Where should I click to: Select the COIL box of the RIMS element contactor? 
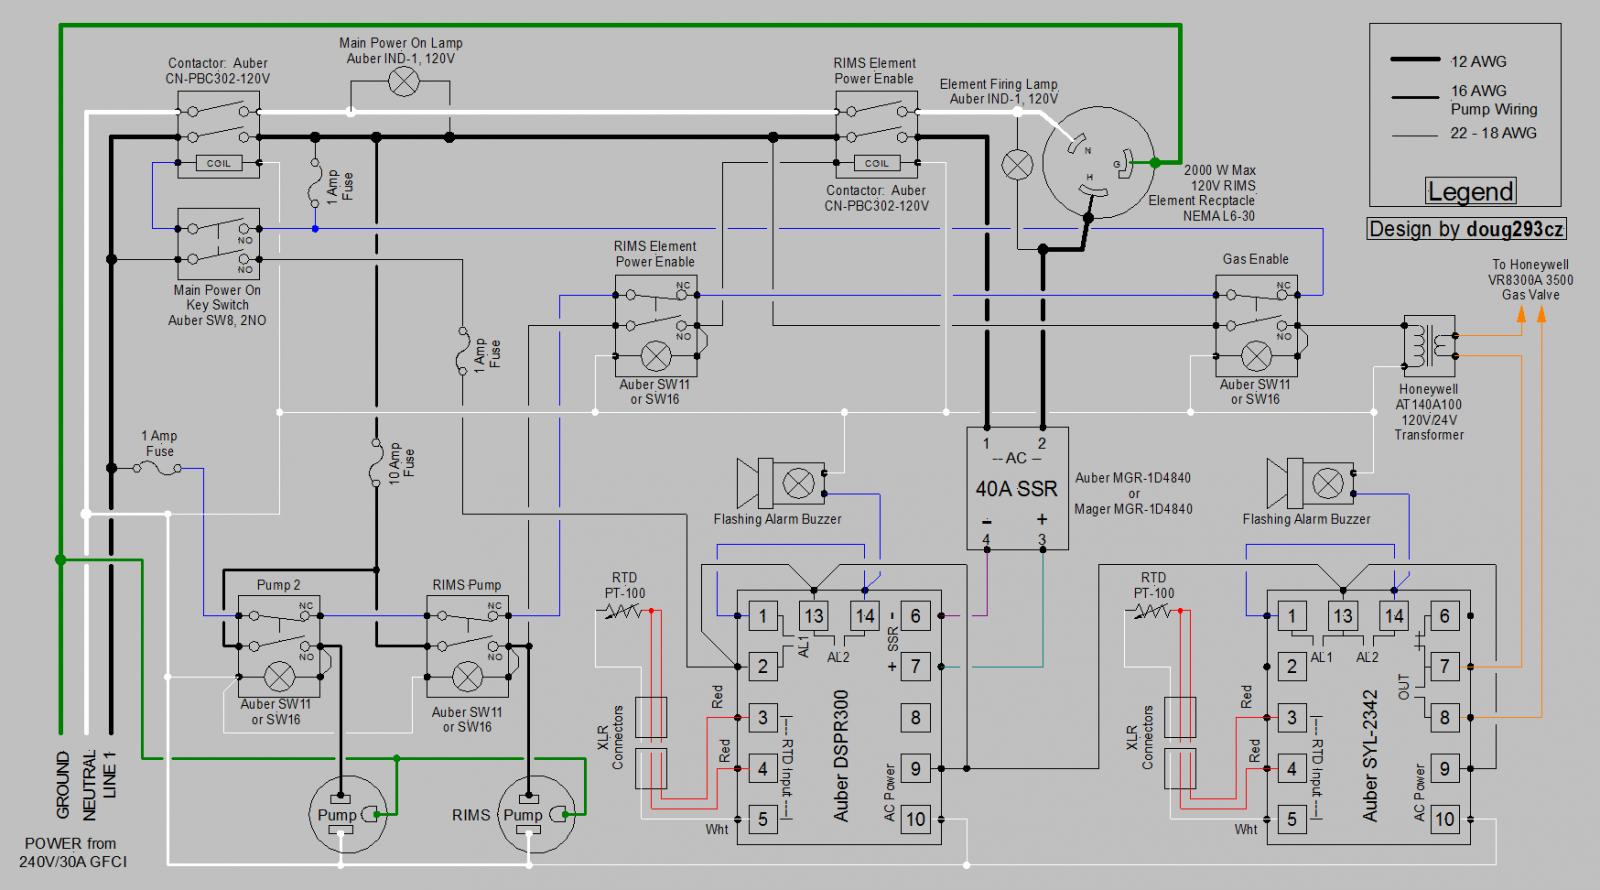point(876,163)
